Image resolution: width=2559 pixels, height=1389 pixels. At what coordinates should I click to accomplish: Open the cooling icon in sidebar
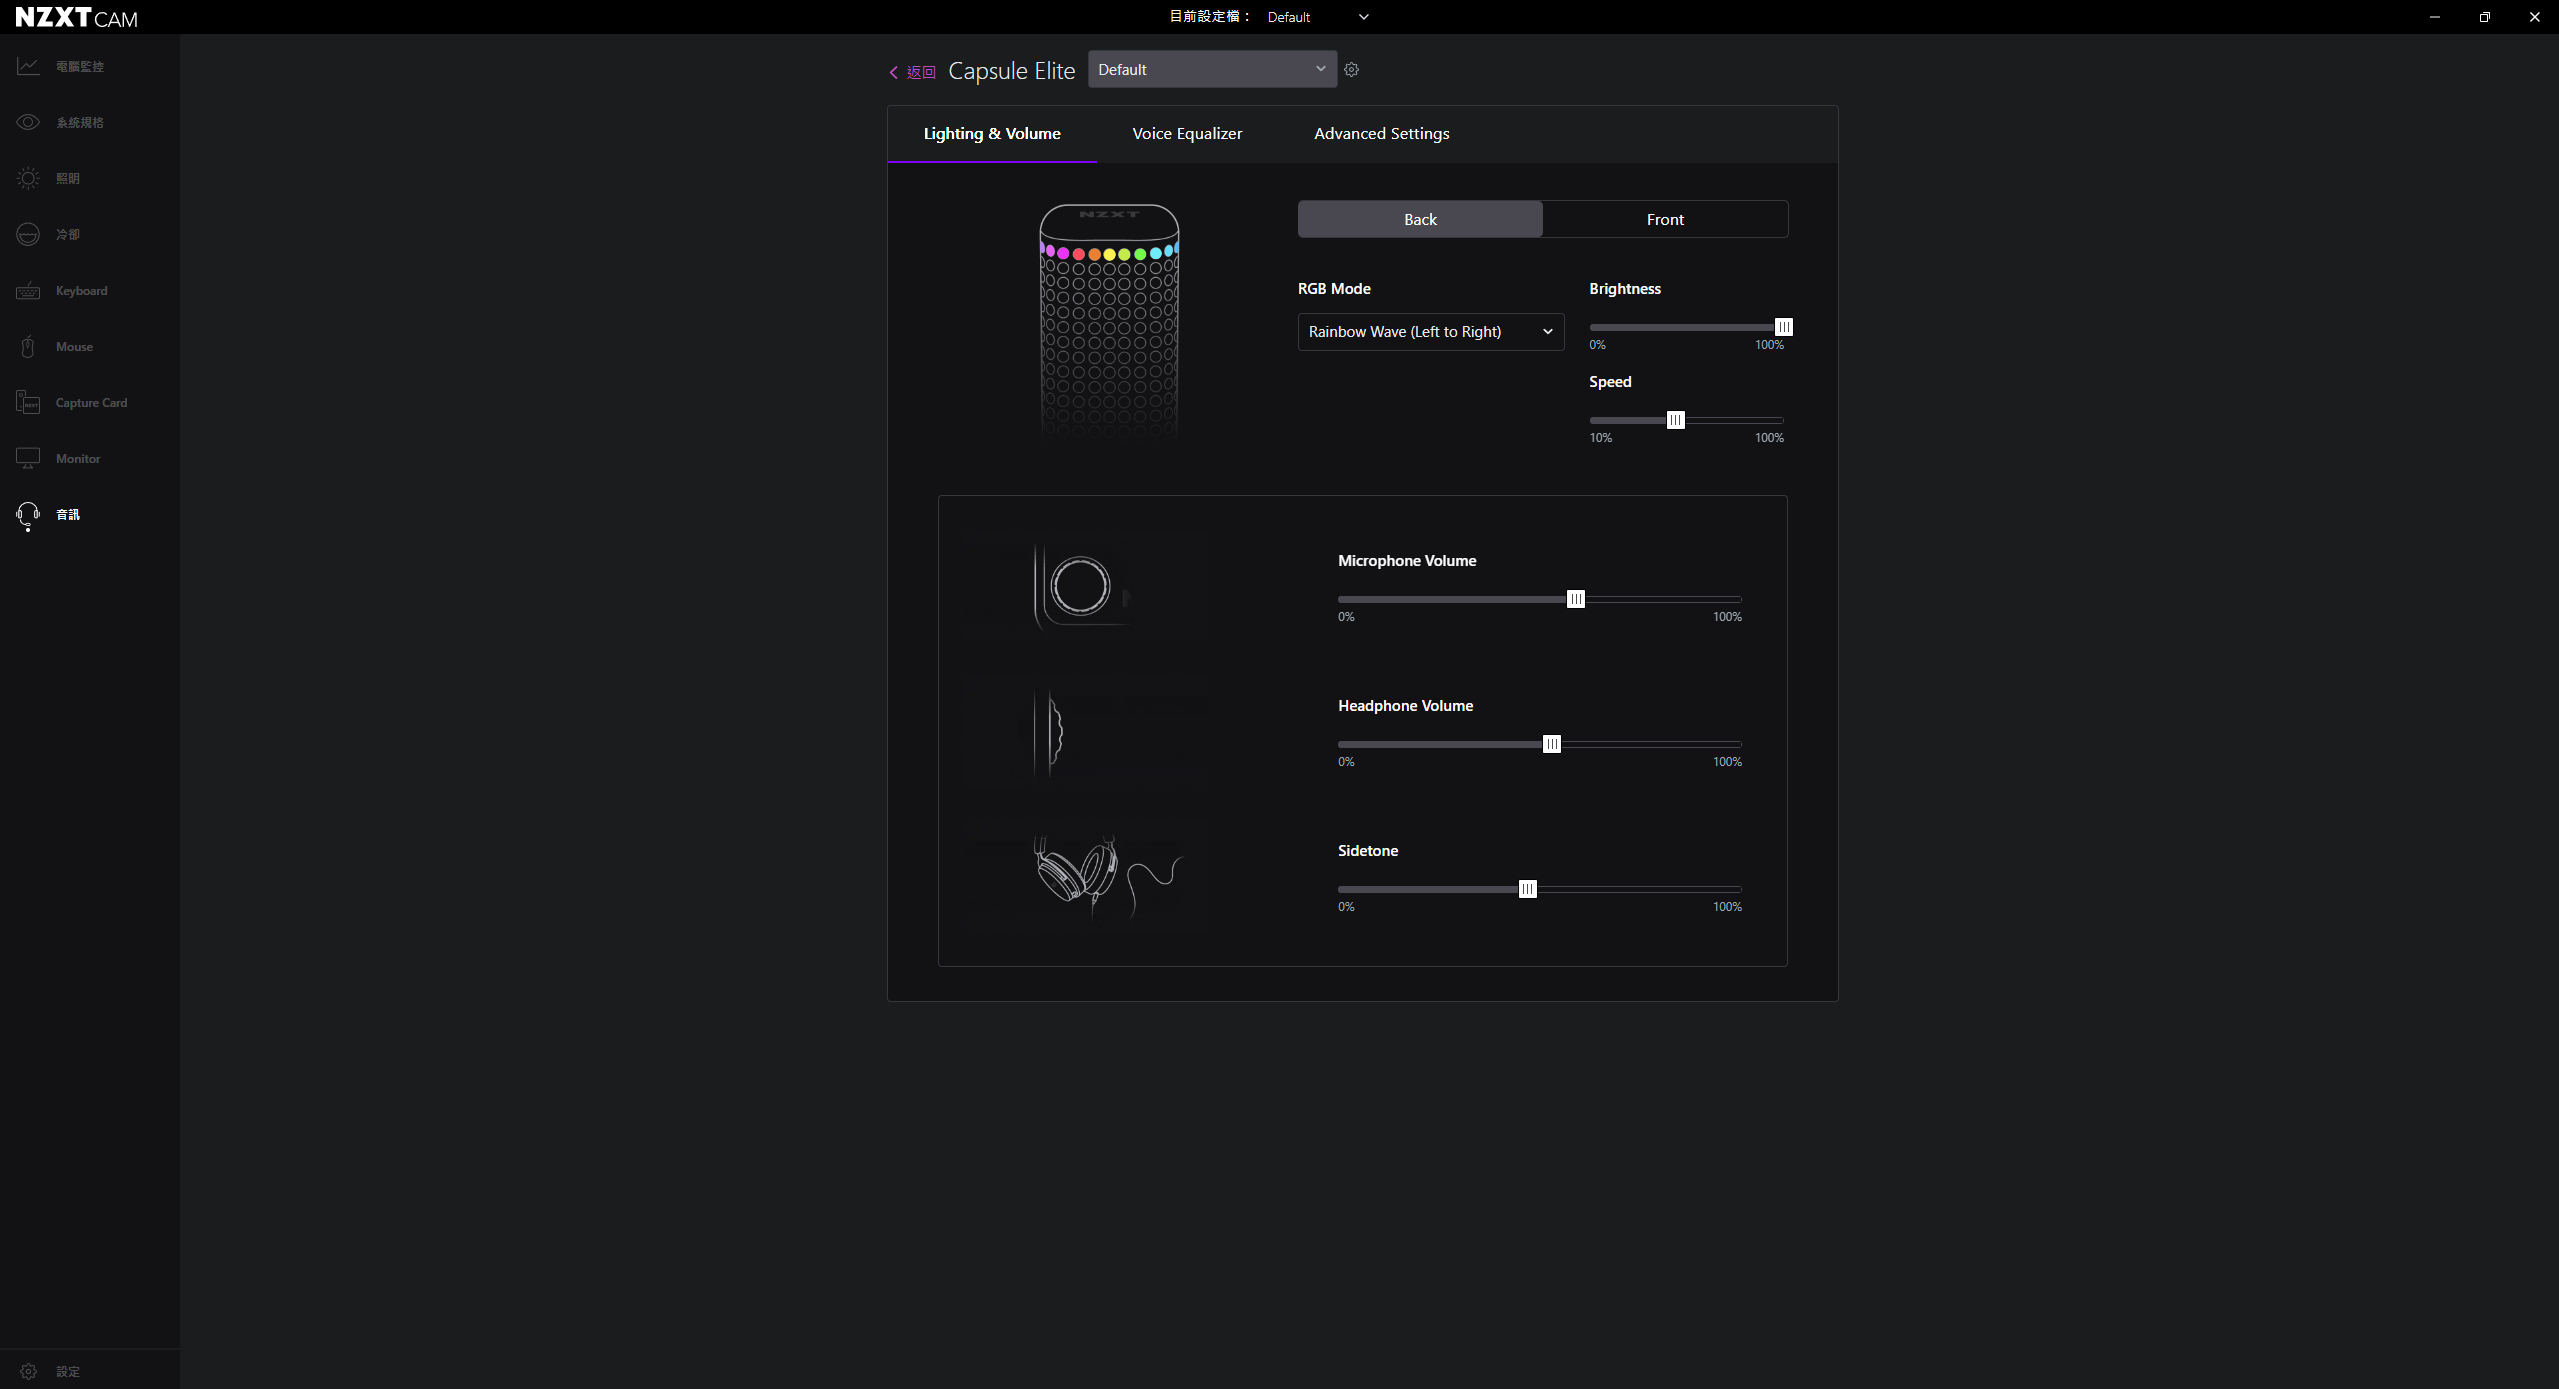(28, 234)
